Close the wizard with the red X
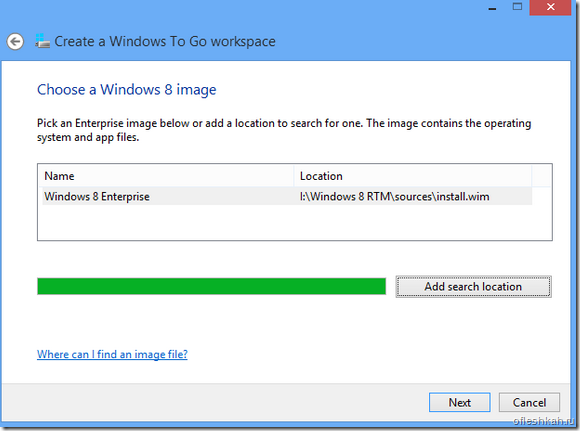Image resolution: width=580 pixels, height=431 pixels. [x=550, y=7]
